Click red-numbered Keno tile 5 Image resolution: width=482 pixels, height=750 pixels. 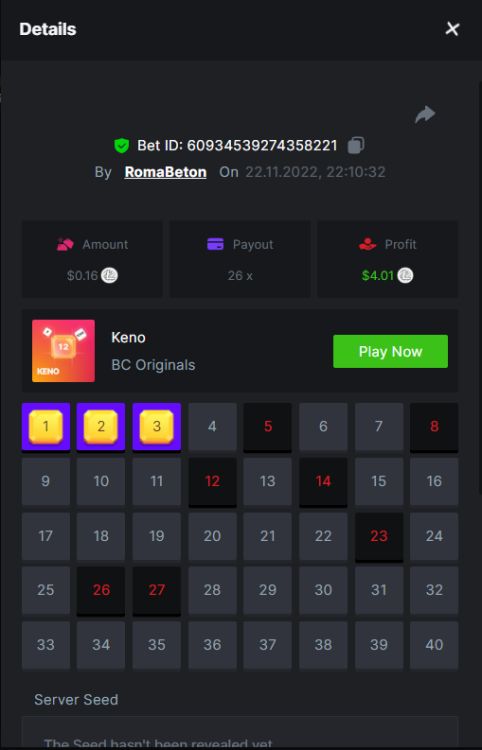[x=268, y=427]
